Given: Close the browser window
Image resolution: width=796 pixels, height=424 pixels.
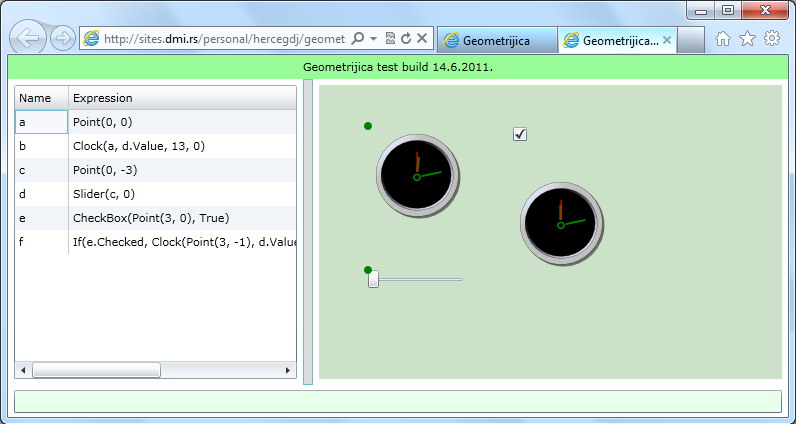Looking at the screenshot, I should pyautogui.click(x=764, y=11).
